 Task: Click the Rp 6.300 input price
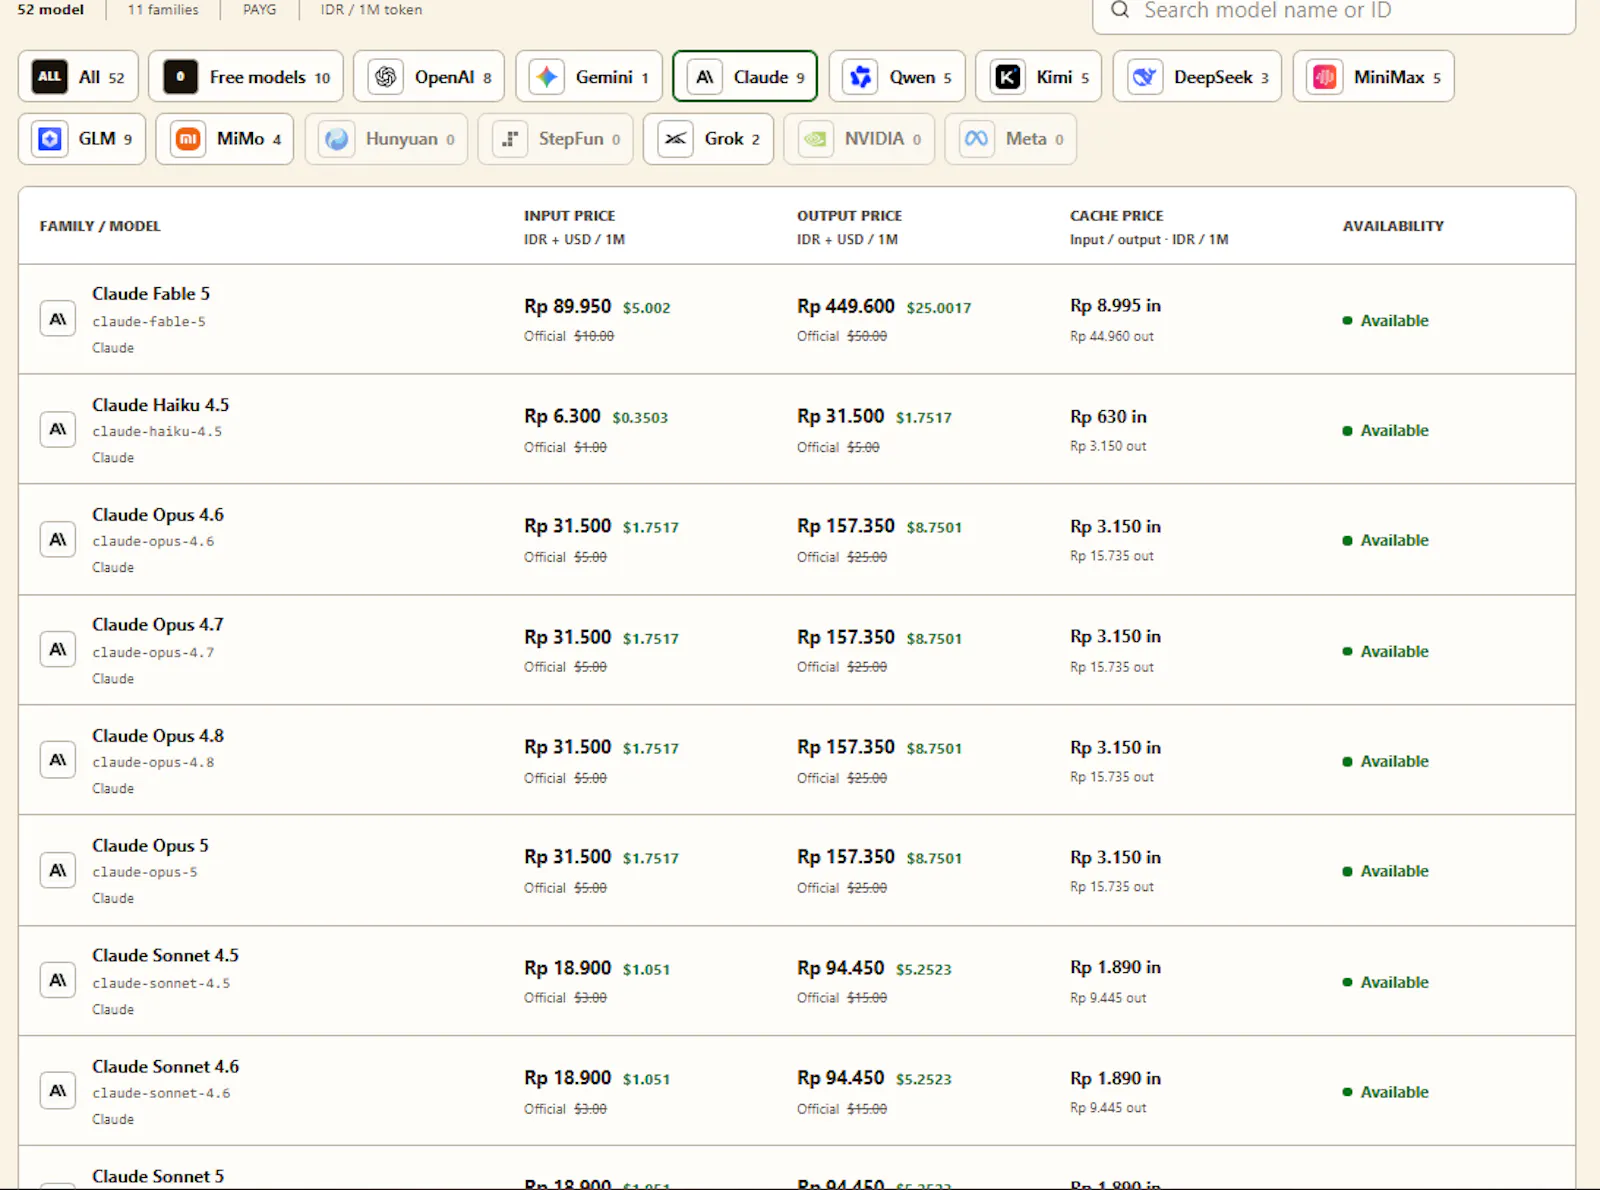click(x=562, y=416)
